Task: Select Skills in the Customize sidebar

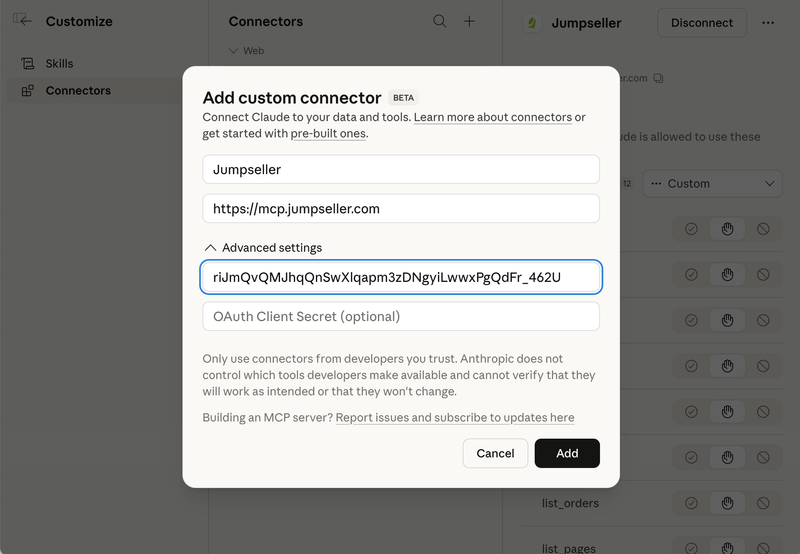Action: [x=59, y=64]
